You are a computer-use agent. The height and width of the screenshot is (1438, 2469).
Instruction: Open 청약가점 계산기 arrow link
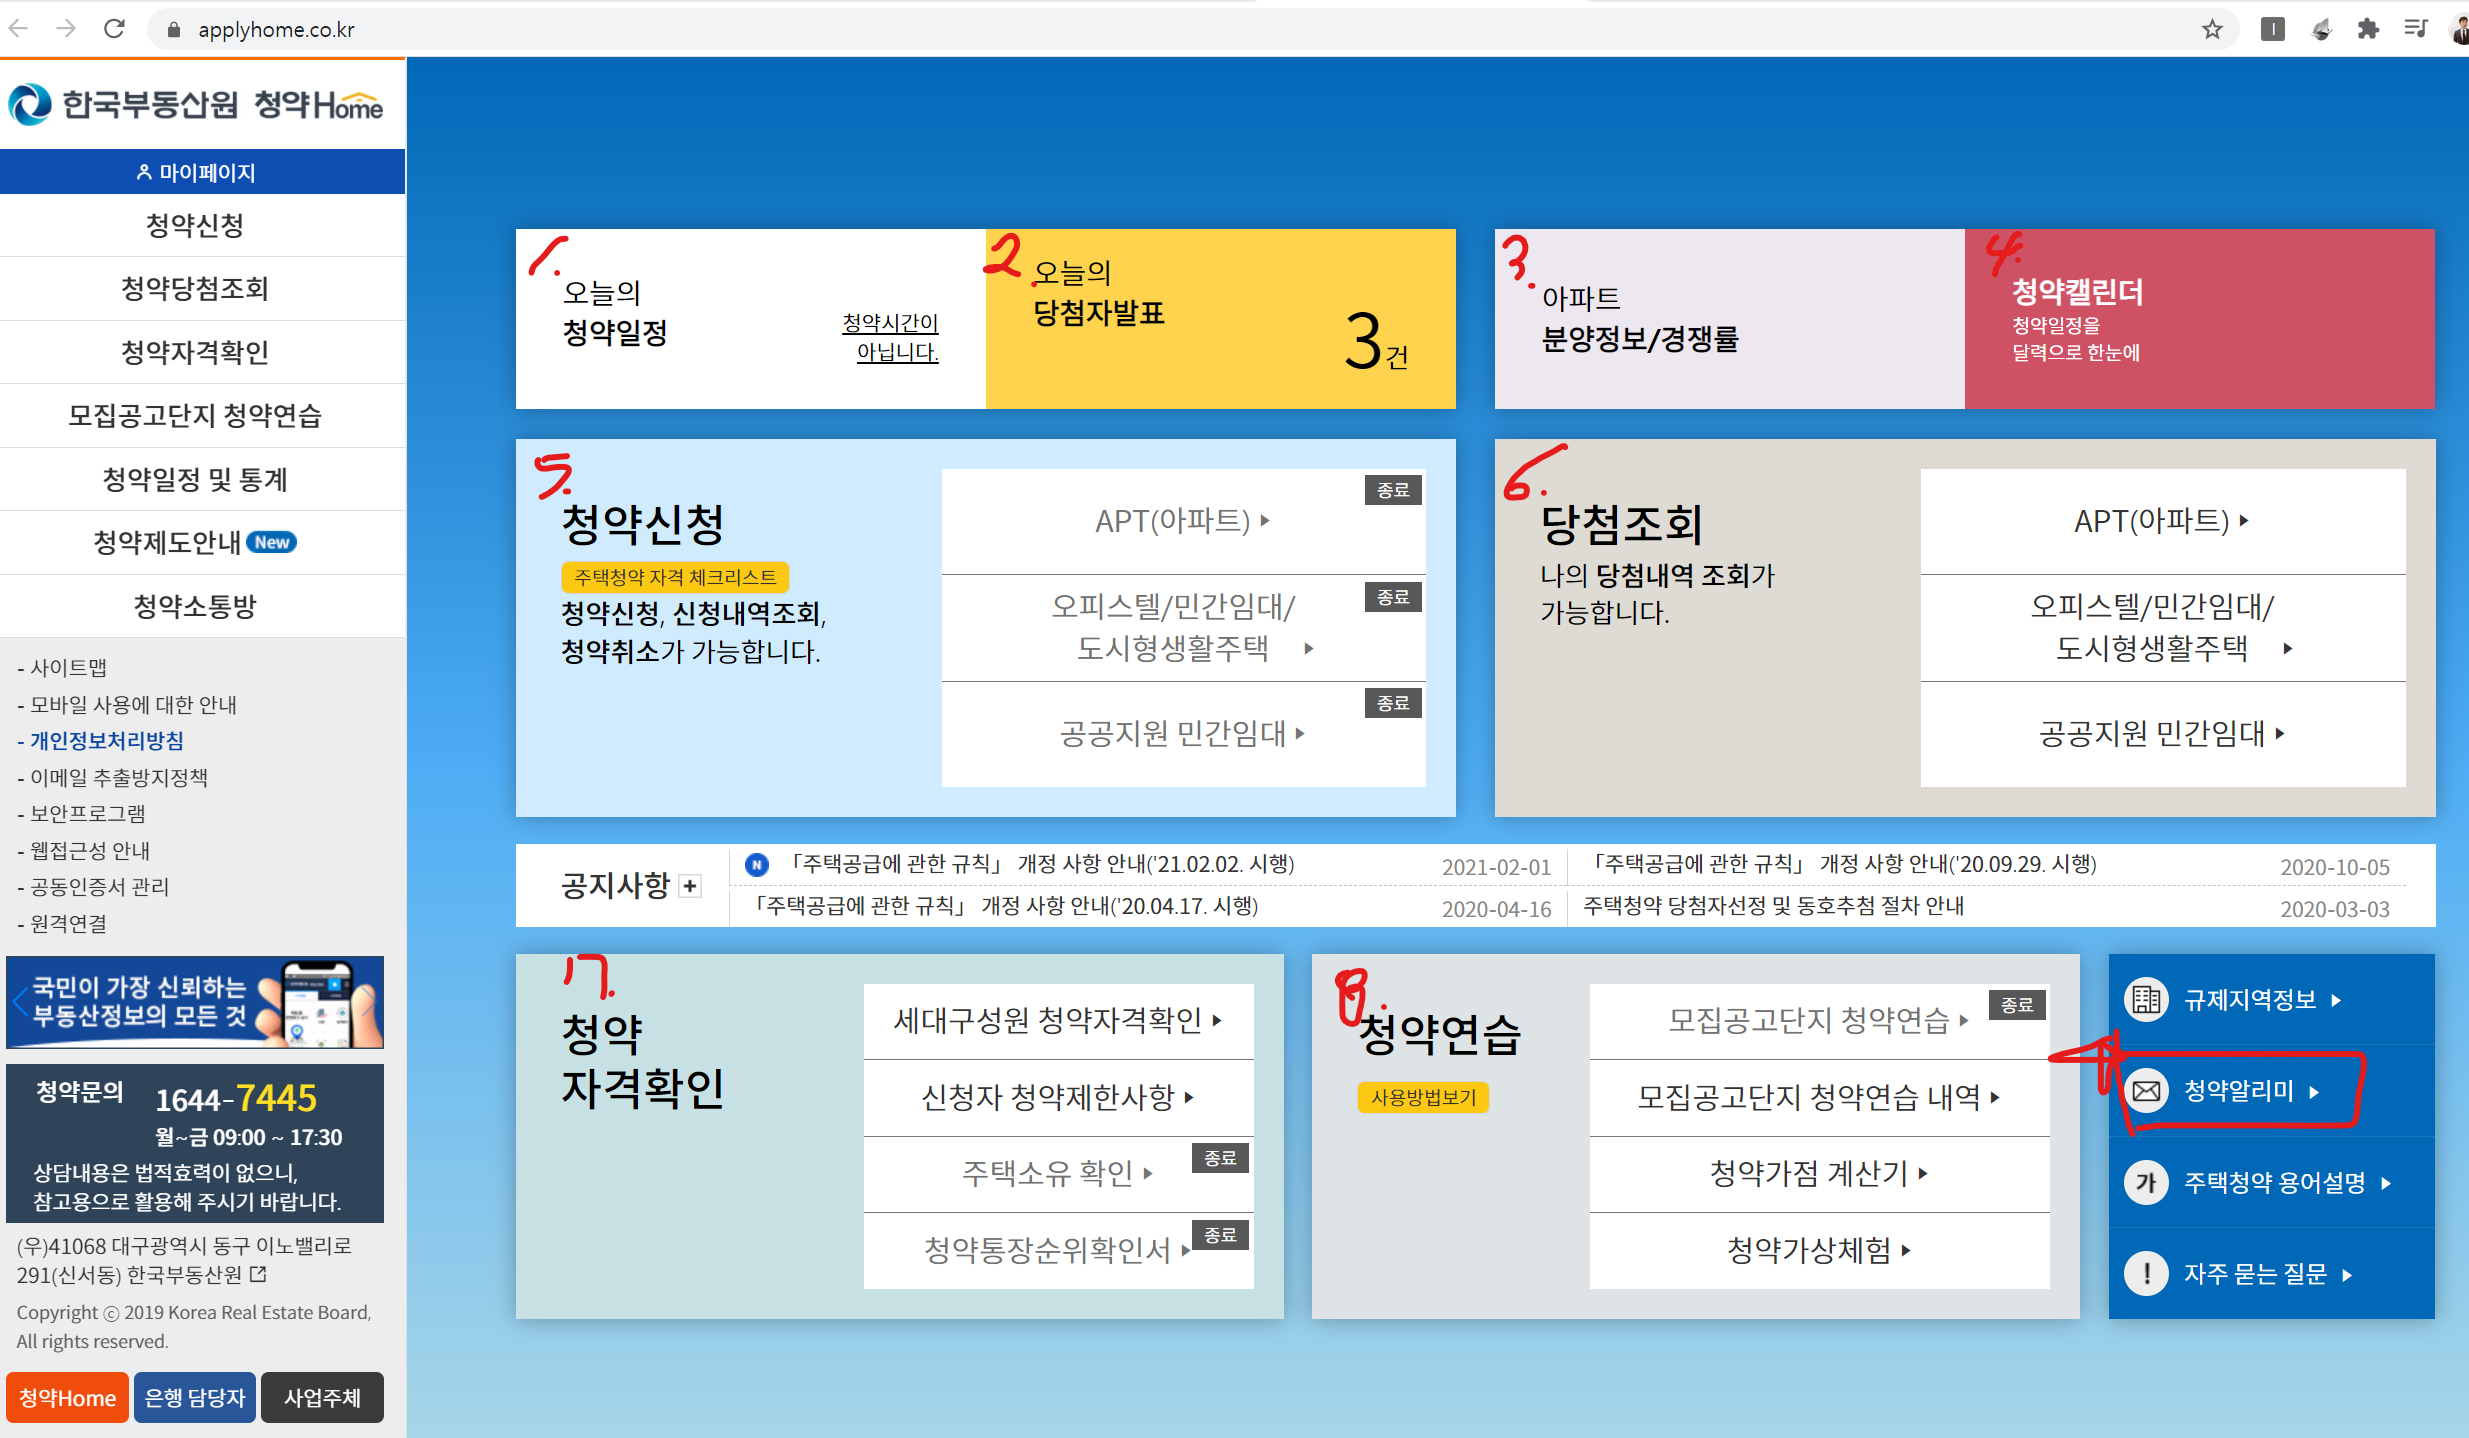pos(1922,1173)
